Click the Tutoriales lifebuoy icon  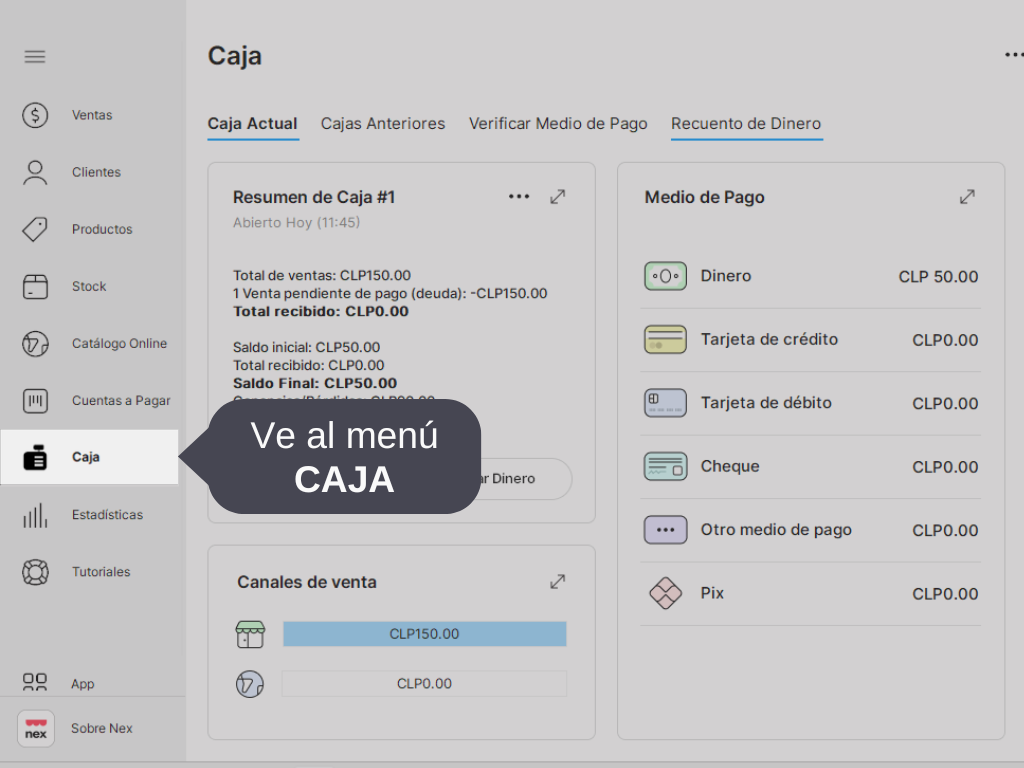click(35, 572)
